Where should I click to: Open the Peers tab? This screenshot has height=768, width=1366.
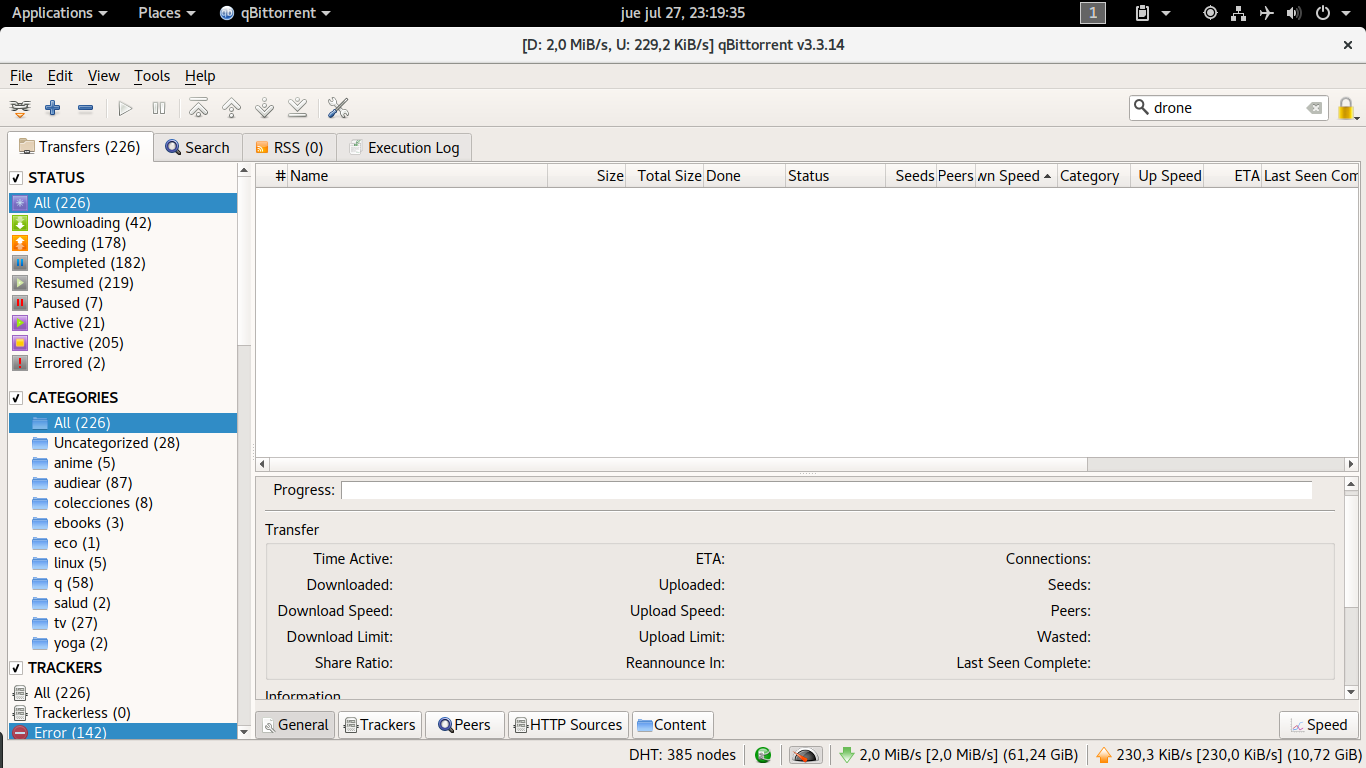(464, 724)
